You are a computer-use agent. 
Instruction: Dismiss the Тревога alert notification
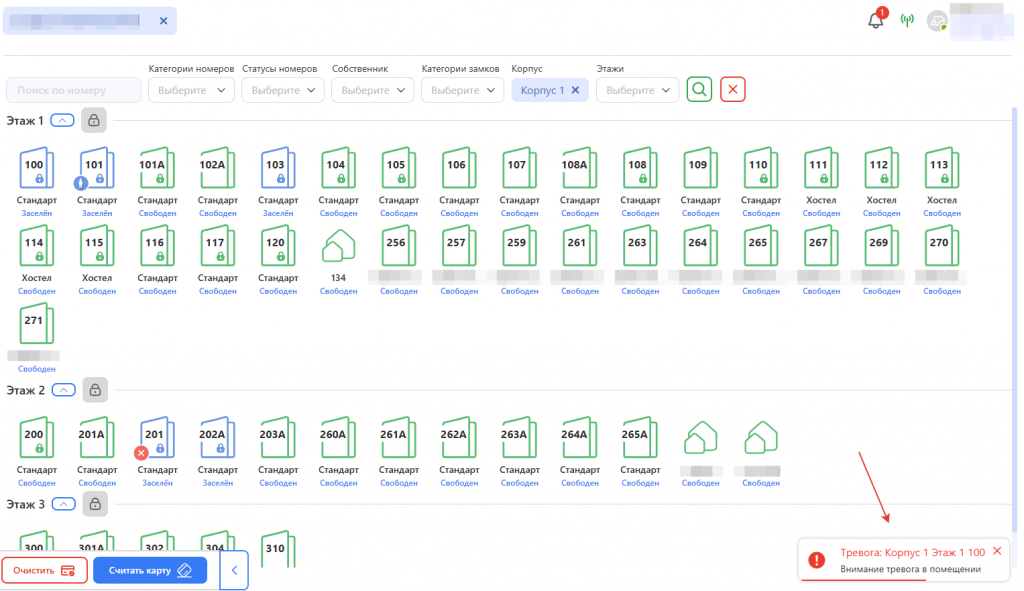tap(997, 551)
